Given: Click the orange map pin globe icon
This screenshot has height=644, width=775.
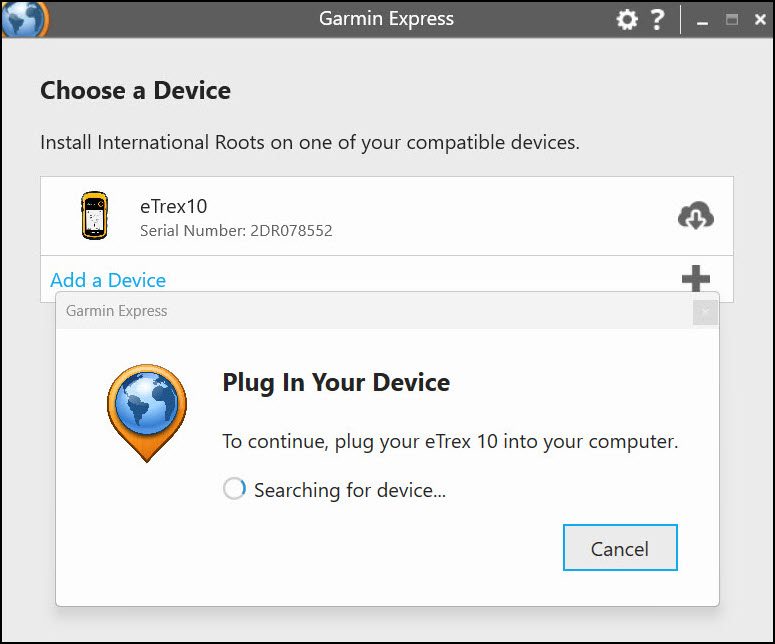Looking at the screenshot, I should pos(147,413).
